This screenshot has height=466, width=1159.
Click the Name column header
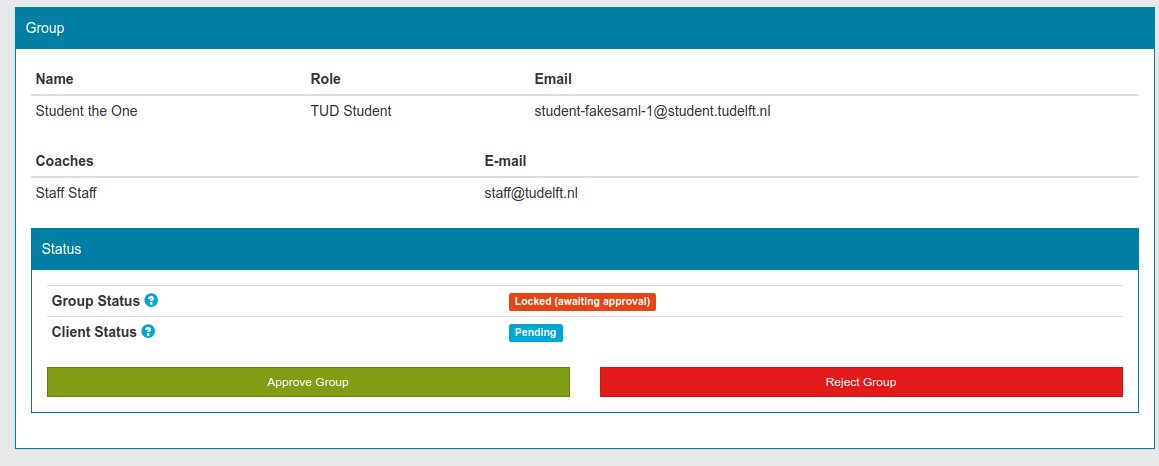(x=55, y=79)
